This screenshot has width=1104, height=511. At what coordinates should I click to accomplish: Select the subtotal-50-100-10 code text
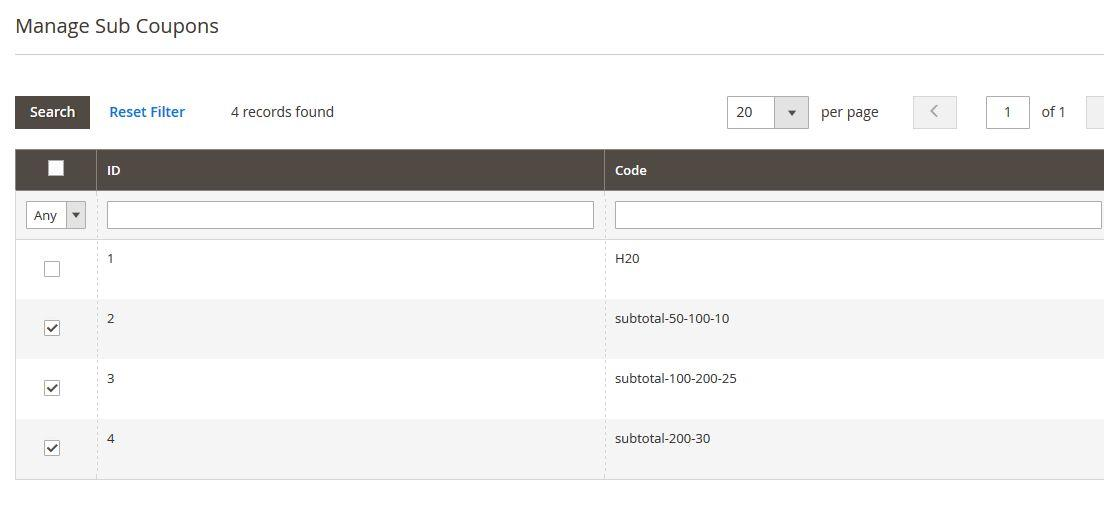point(672,319)
